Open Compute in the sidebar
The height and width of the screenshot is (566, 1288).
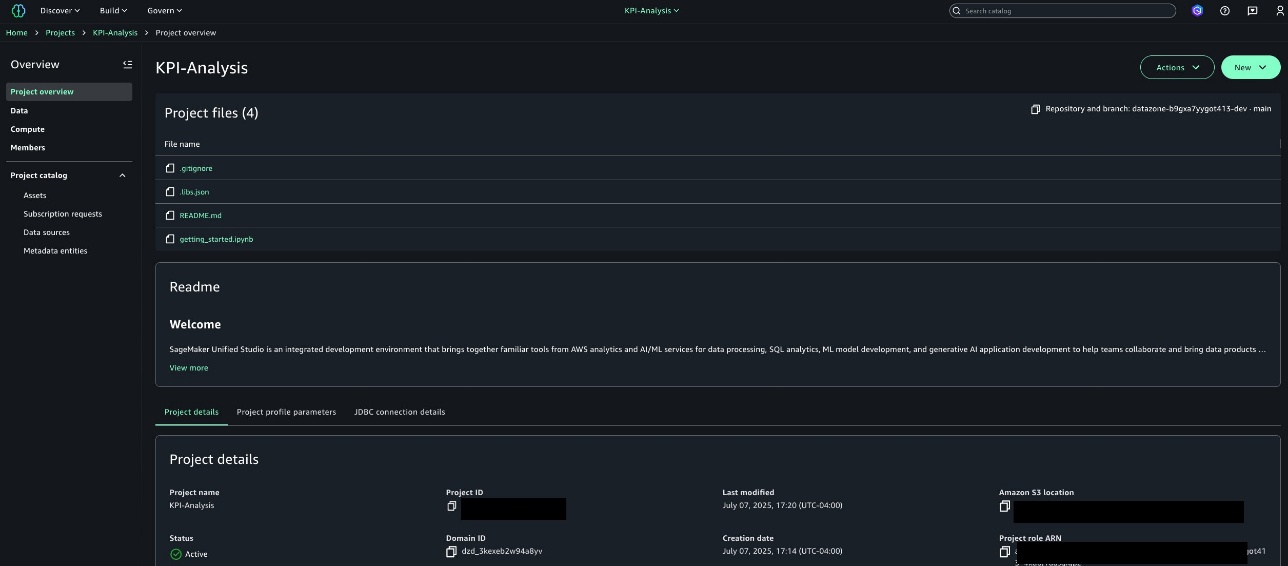click(27, 129)
